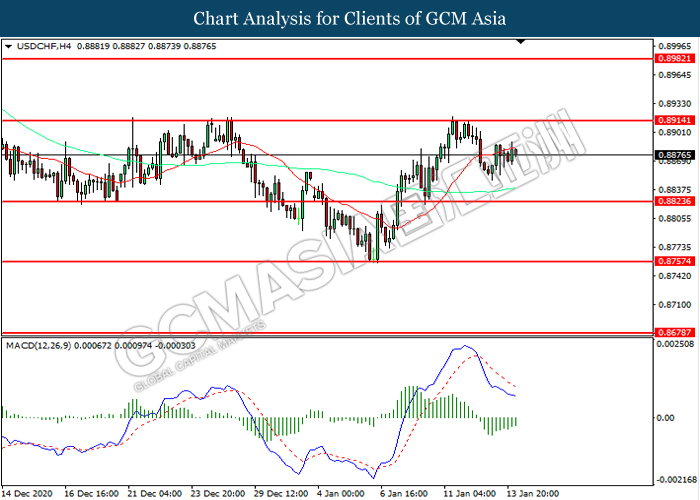Click the 0.88765 current price tag
This screenshot has width=700, height=500.
tap(671, 155)
